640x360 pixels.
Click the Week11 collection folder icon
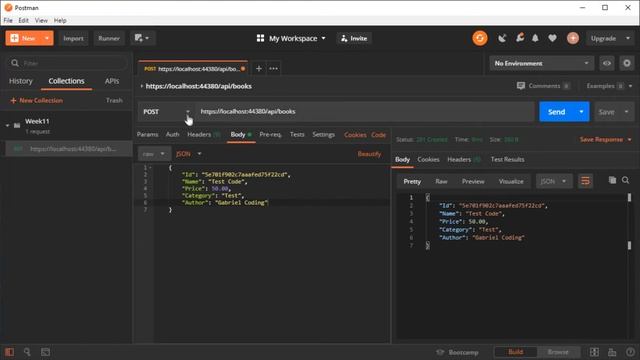17,125
